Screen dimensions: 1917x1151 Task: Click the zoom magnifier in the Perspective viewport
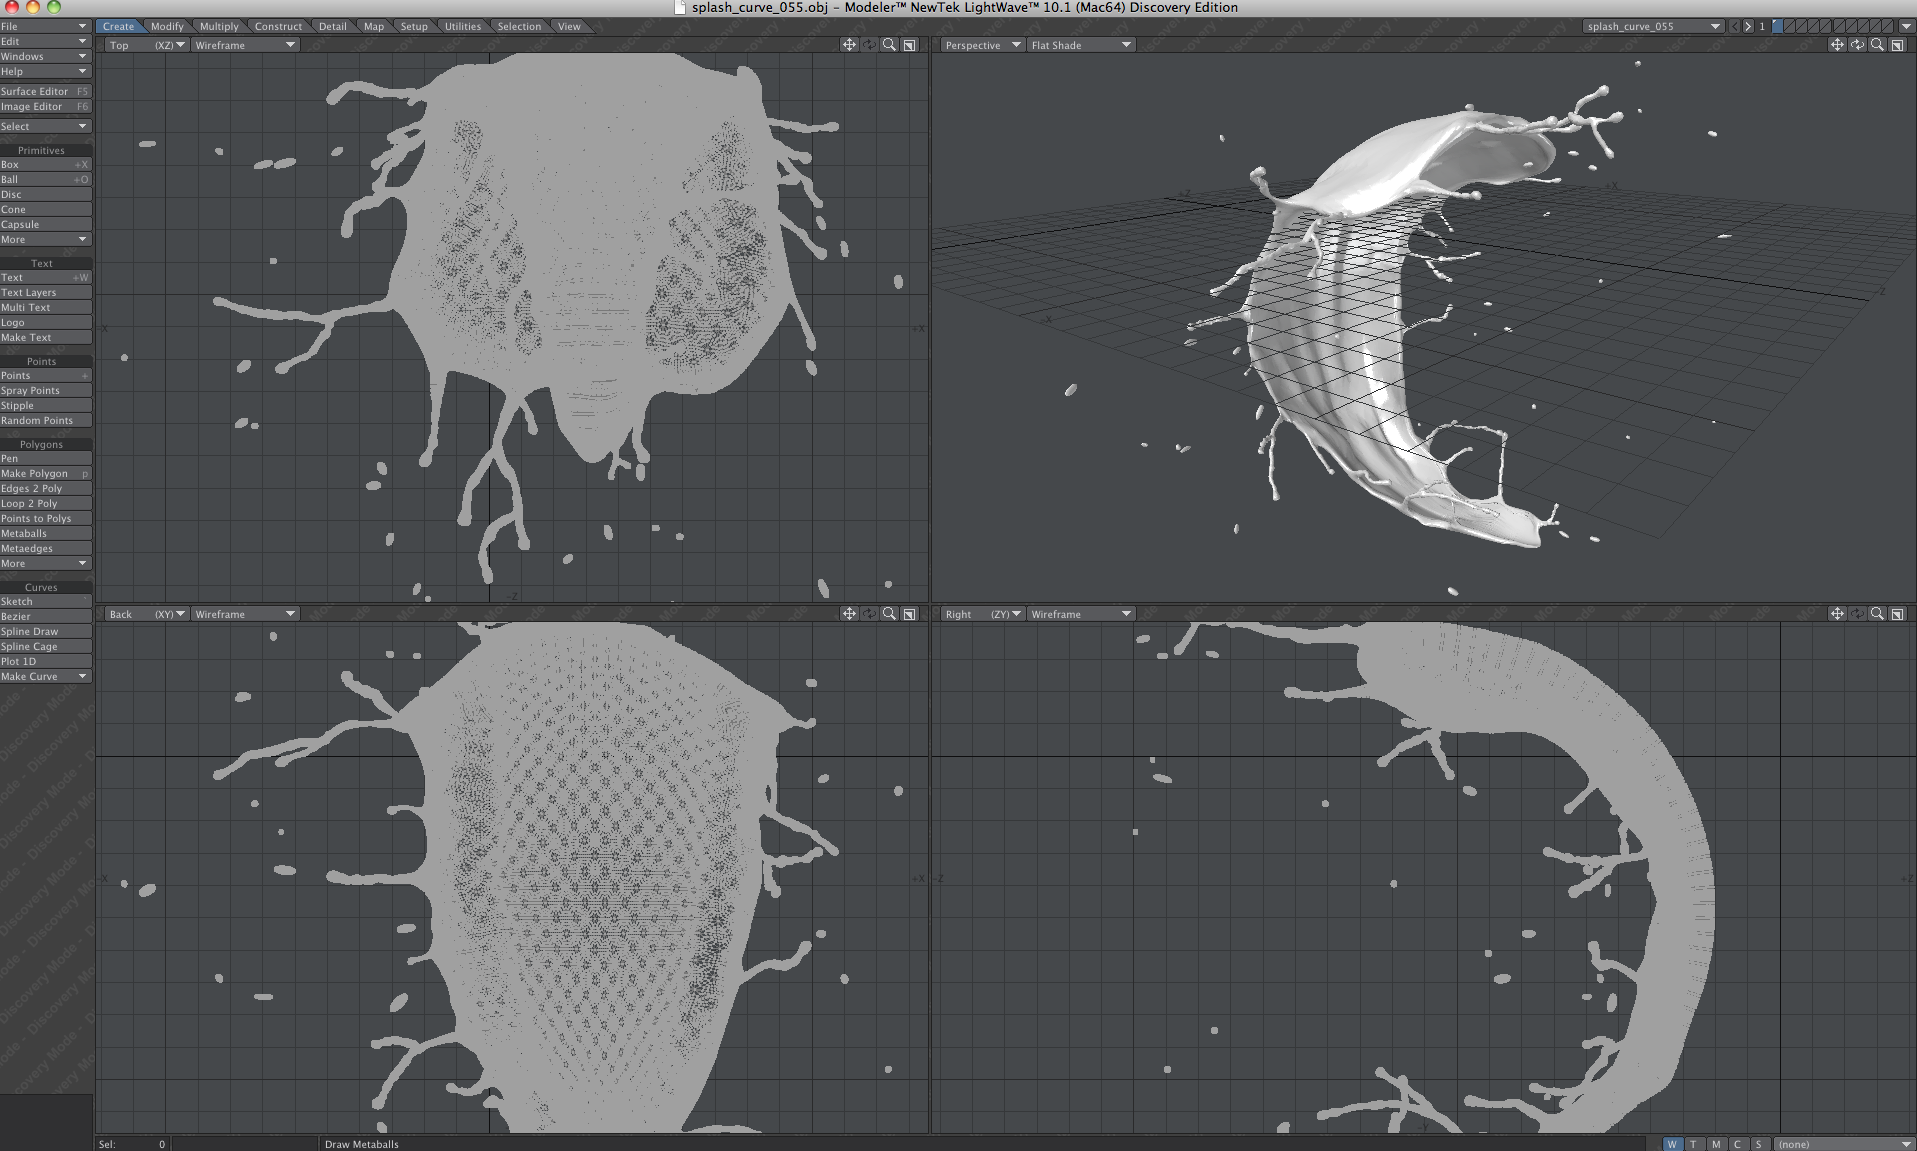1877,45
